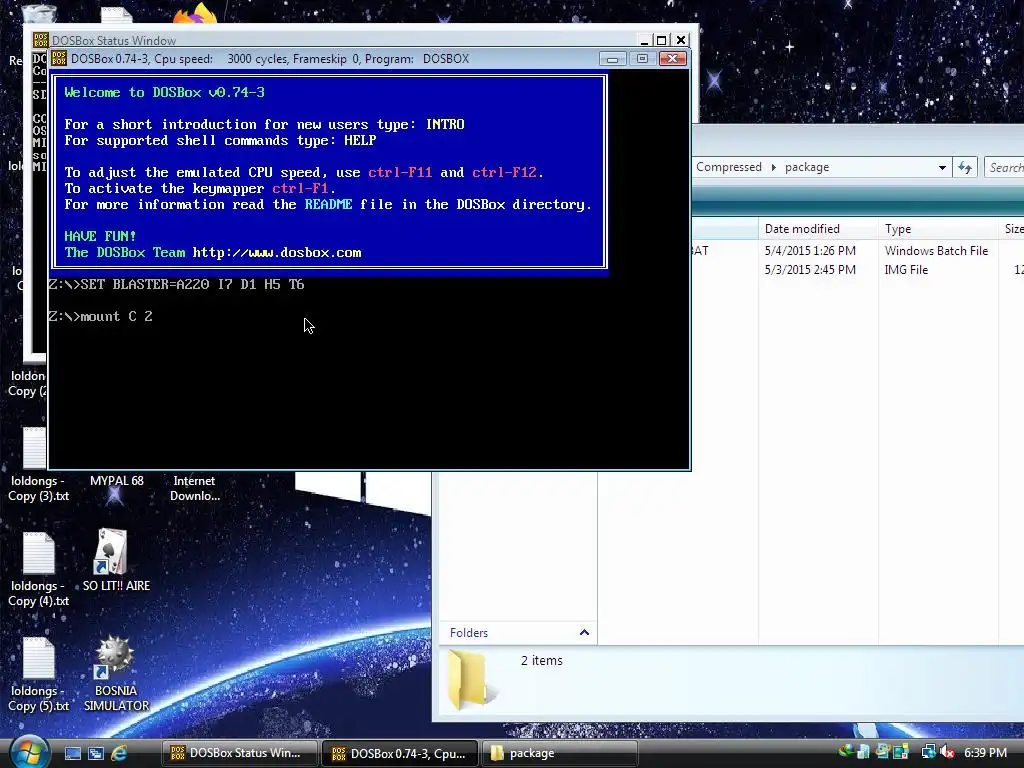
Task: Select the Internet Downlo... desktop shortcut label
Action: click(x=195, y=488)
